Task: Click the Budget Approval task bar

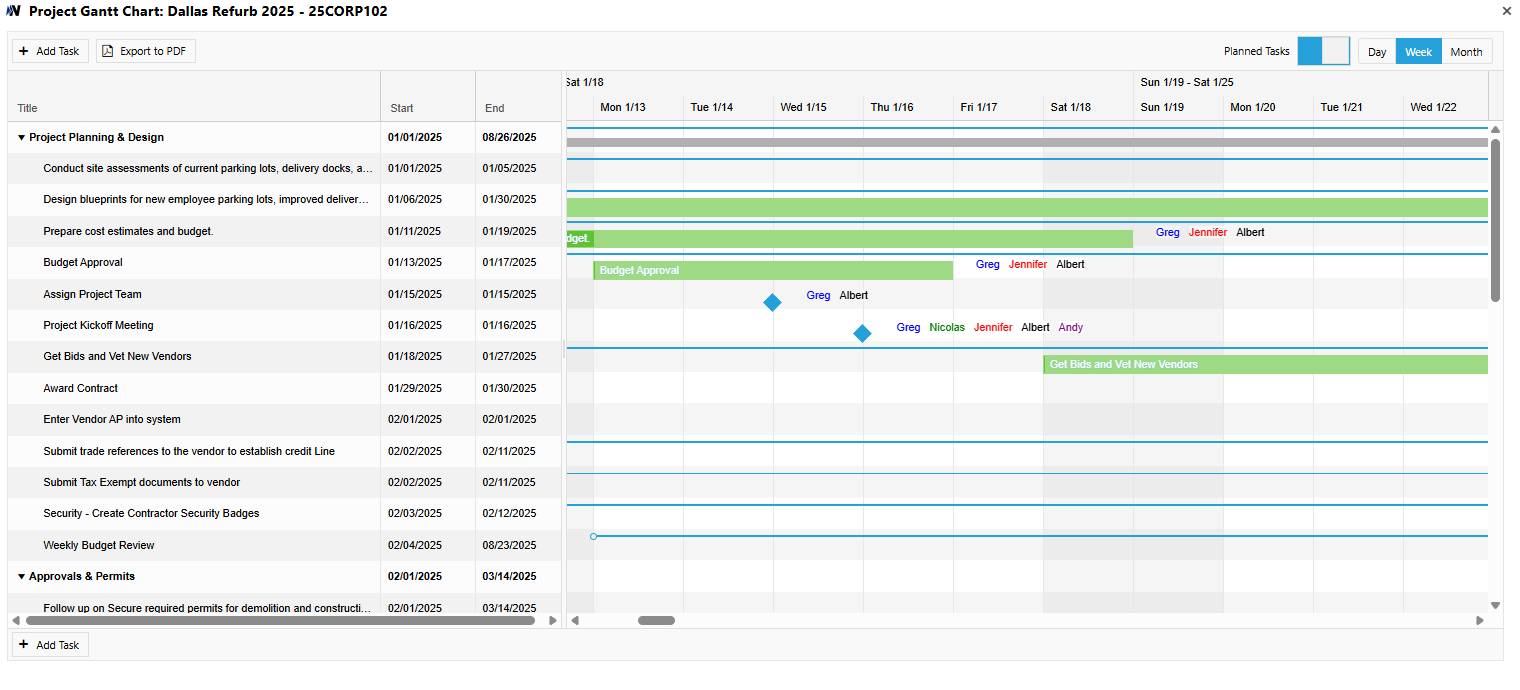Action: (772, 271)
